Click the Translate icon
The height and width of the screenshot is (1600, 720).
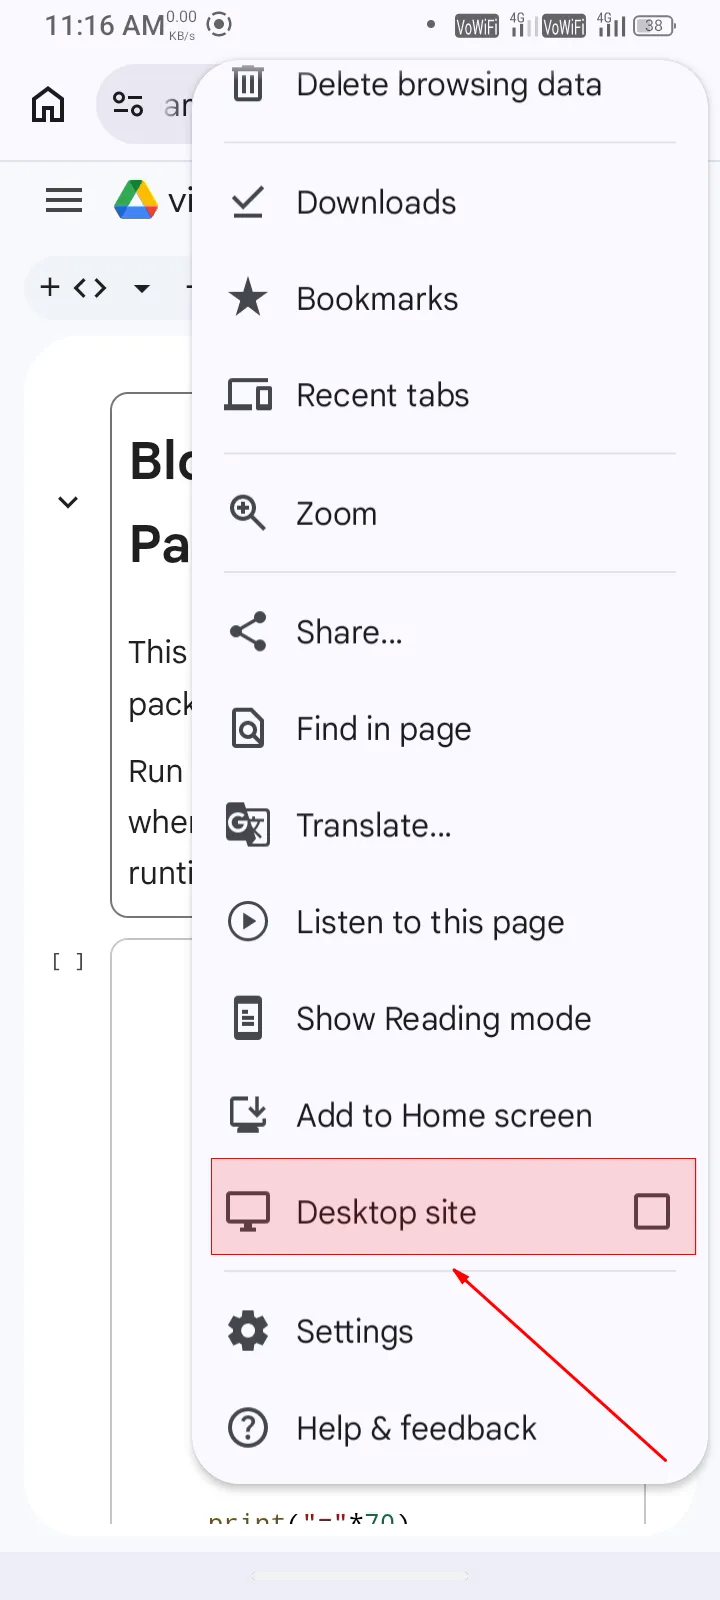[248, 825]
